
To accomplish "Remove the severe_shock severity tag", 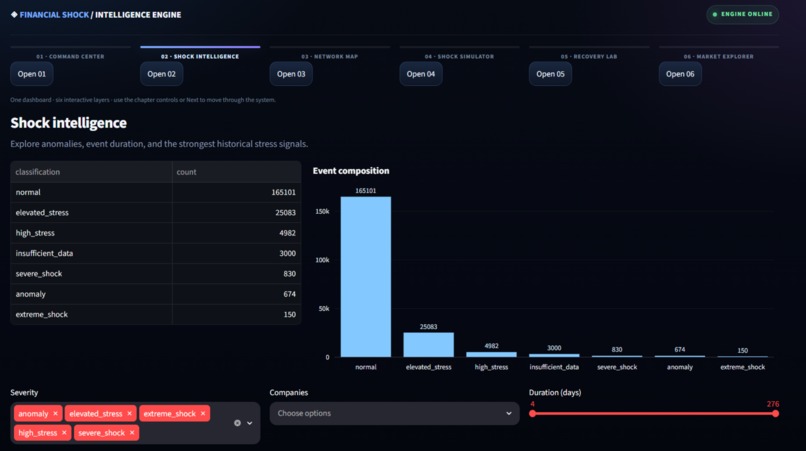I will 132,433.
